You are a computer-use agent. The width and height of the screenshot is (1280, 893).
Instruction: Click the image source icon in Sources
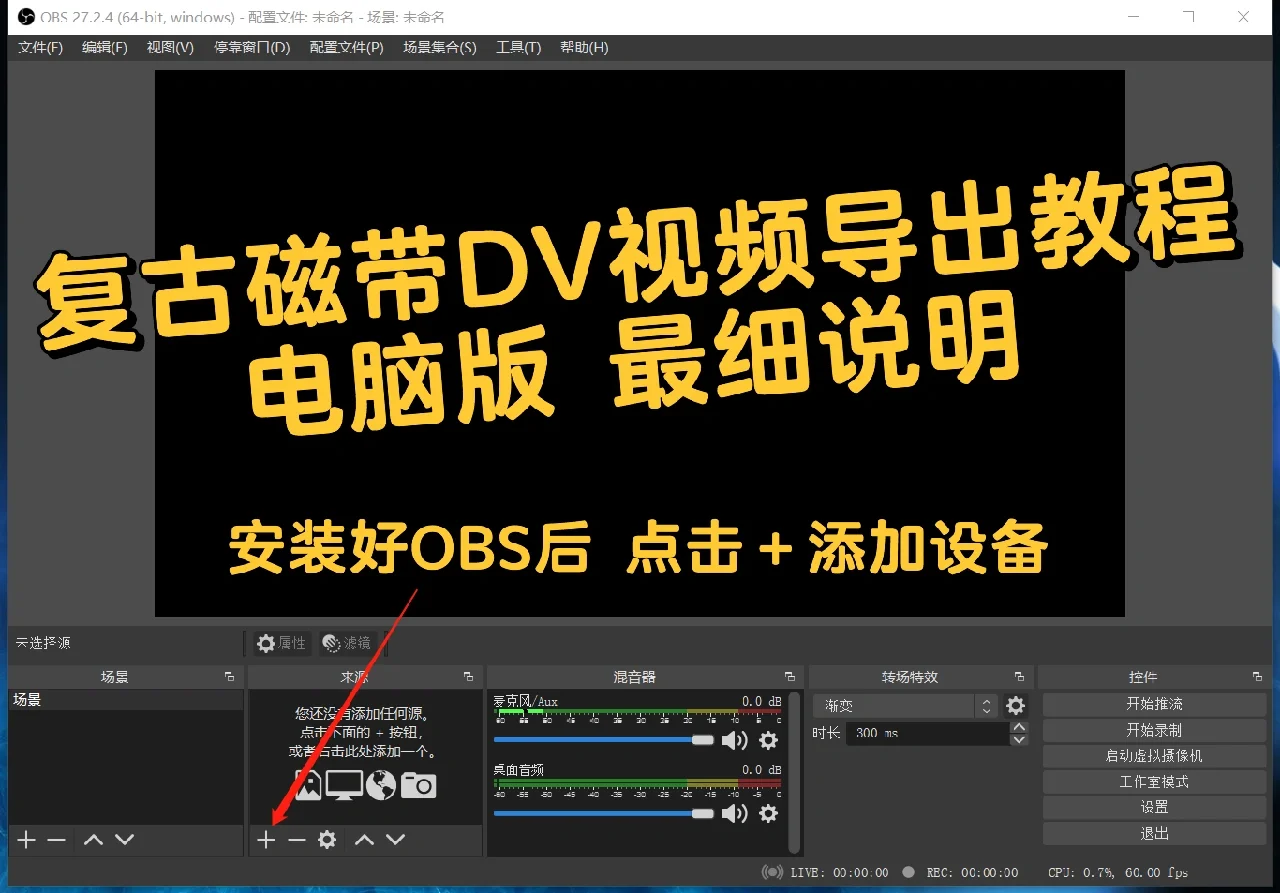pos(308,785)
